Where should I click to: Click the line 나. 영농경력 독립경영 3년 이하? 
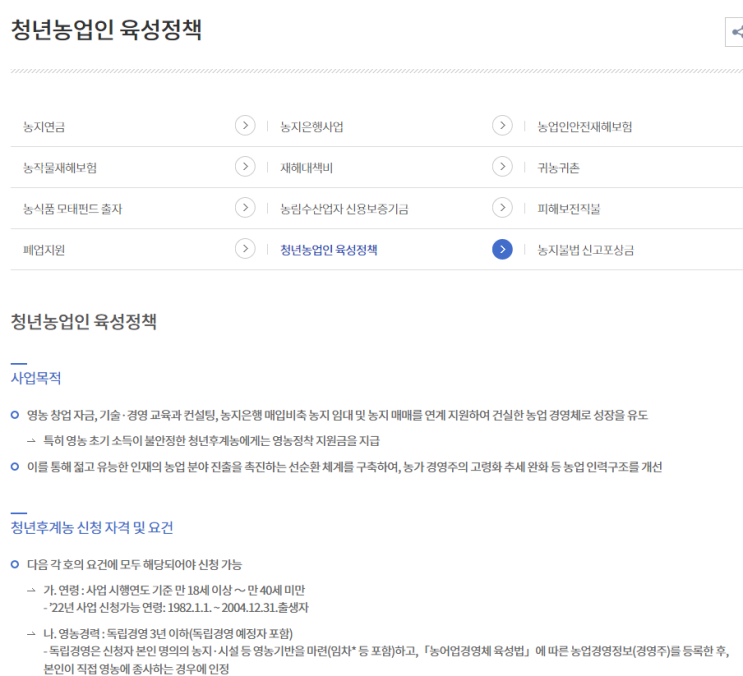pyautogui.click(x=168, y=634)
